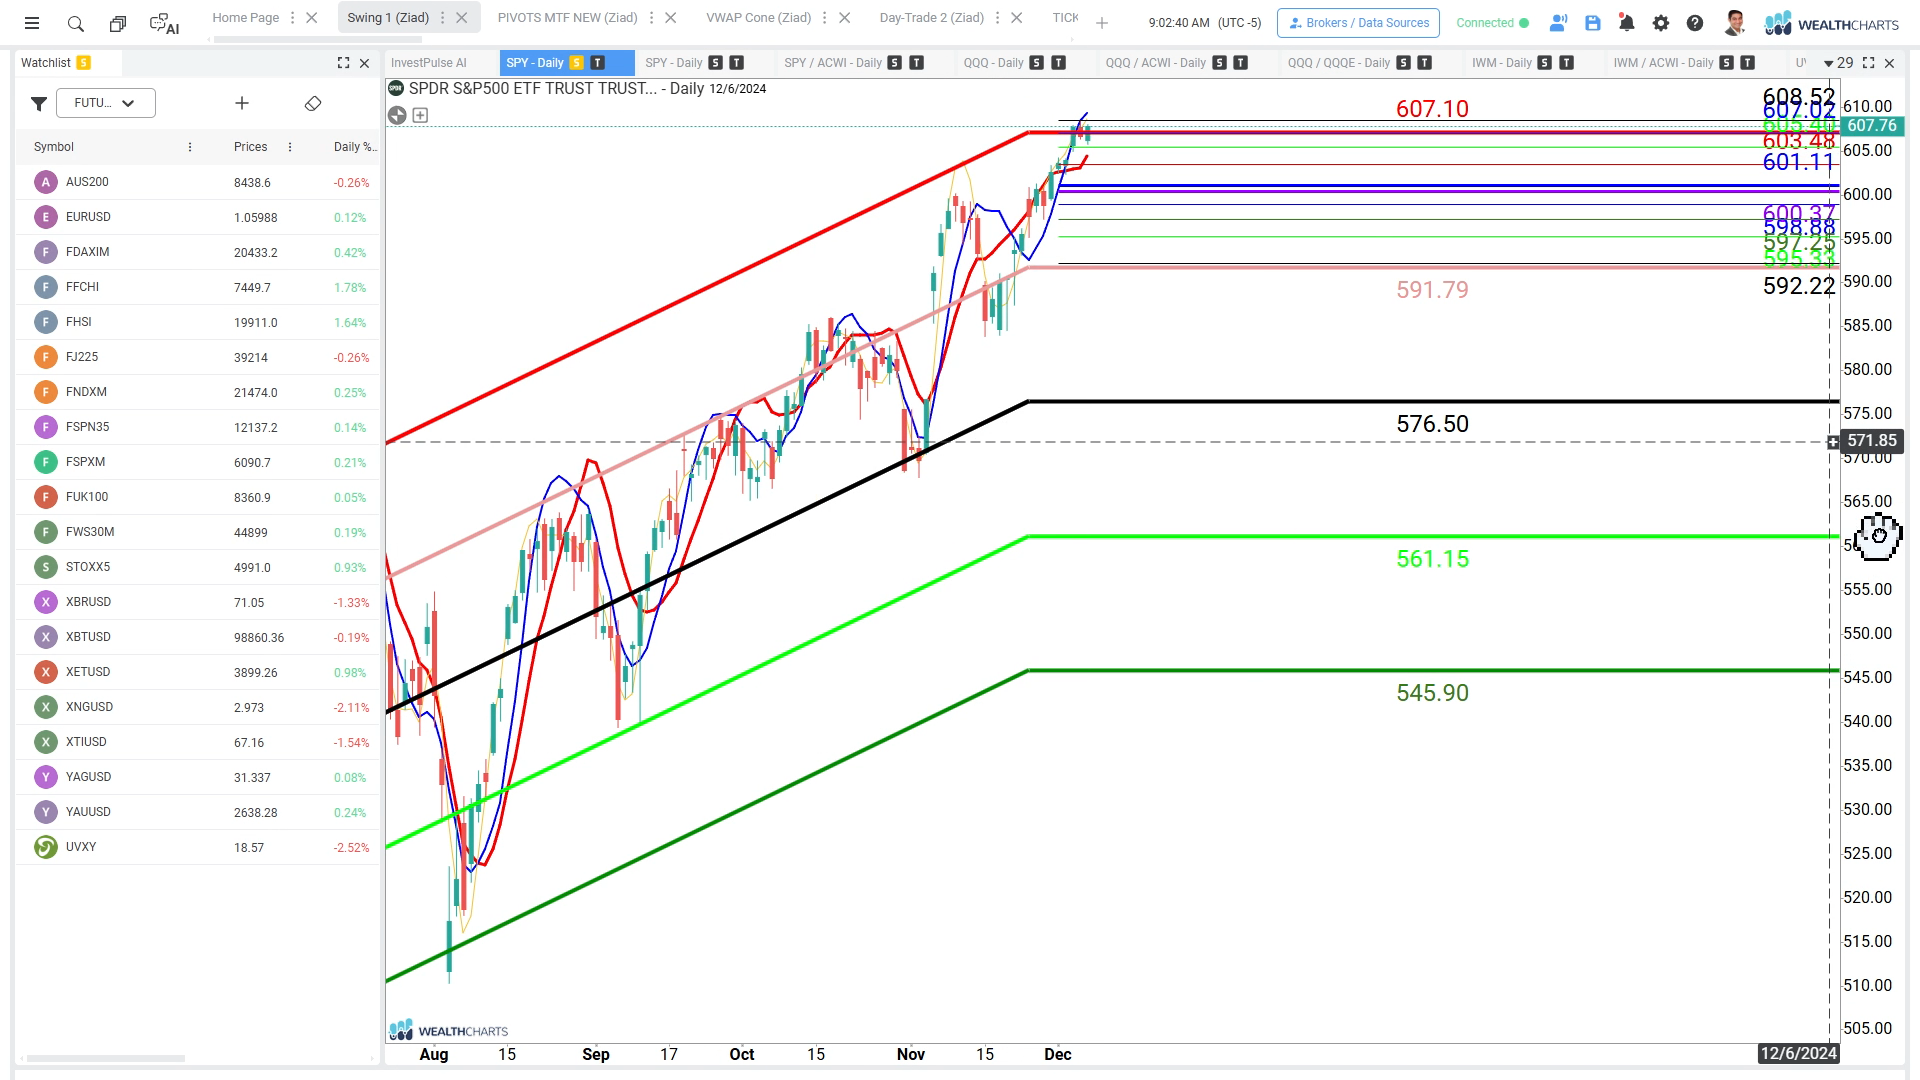Click the Brokers / Data Sources button
The width and height of the screenshot is (1920, 1080).
(1358, 23)
